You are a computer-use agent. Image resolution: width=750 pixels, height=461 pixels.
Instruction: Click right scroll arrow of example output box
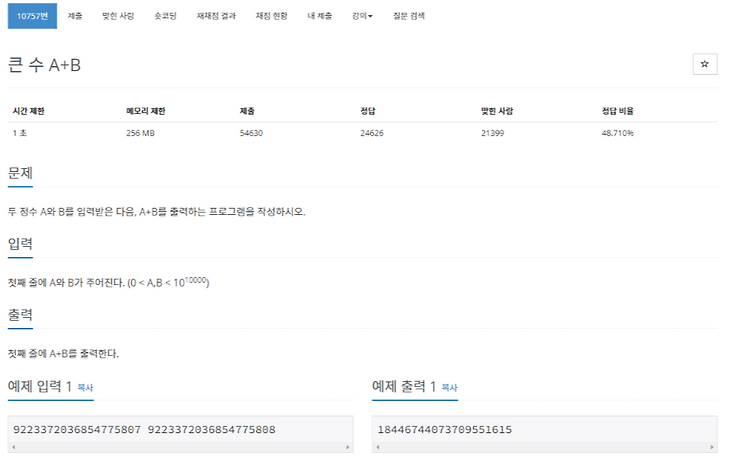pyautogui.click(x=712, y=447)
